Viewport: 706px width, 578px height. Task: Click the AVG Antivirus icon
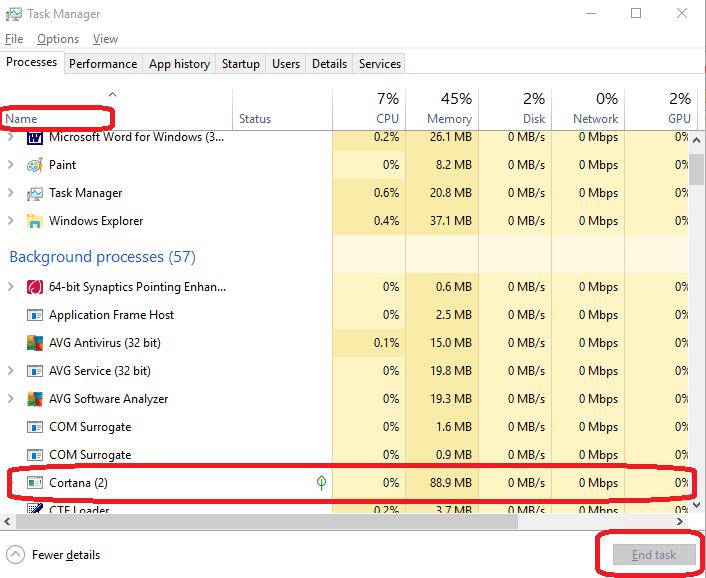pyautogui.click(x=35, y=343)
